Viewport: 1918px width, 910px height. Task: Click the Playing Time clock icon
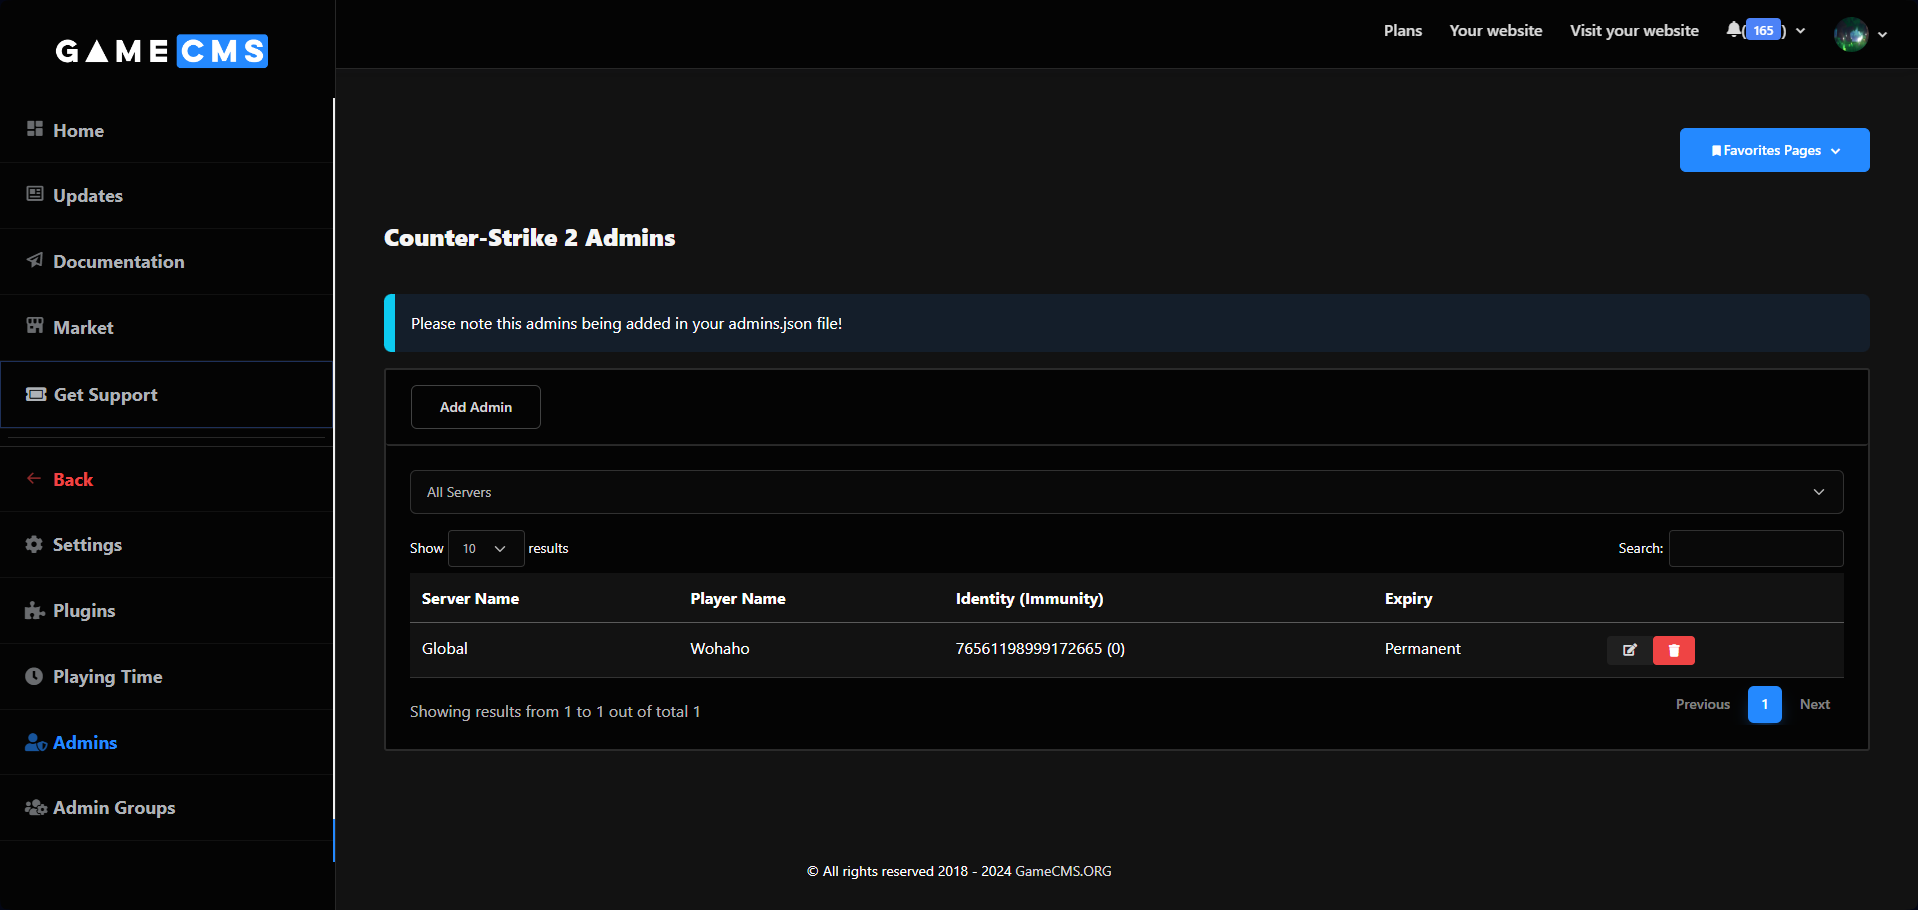click(x=34, y=676)
